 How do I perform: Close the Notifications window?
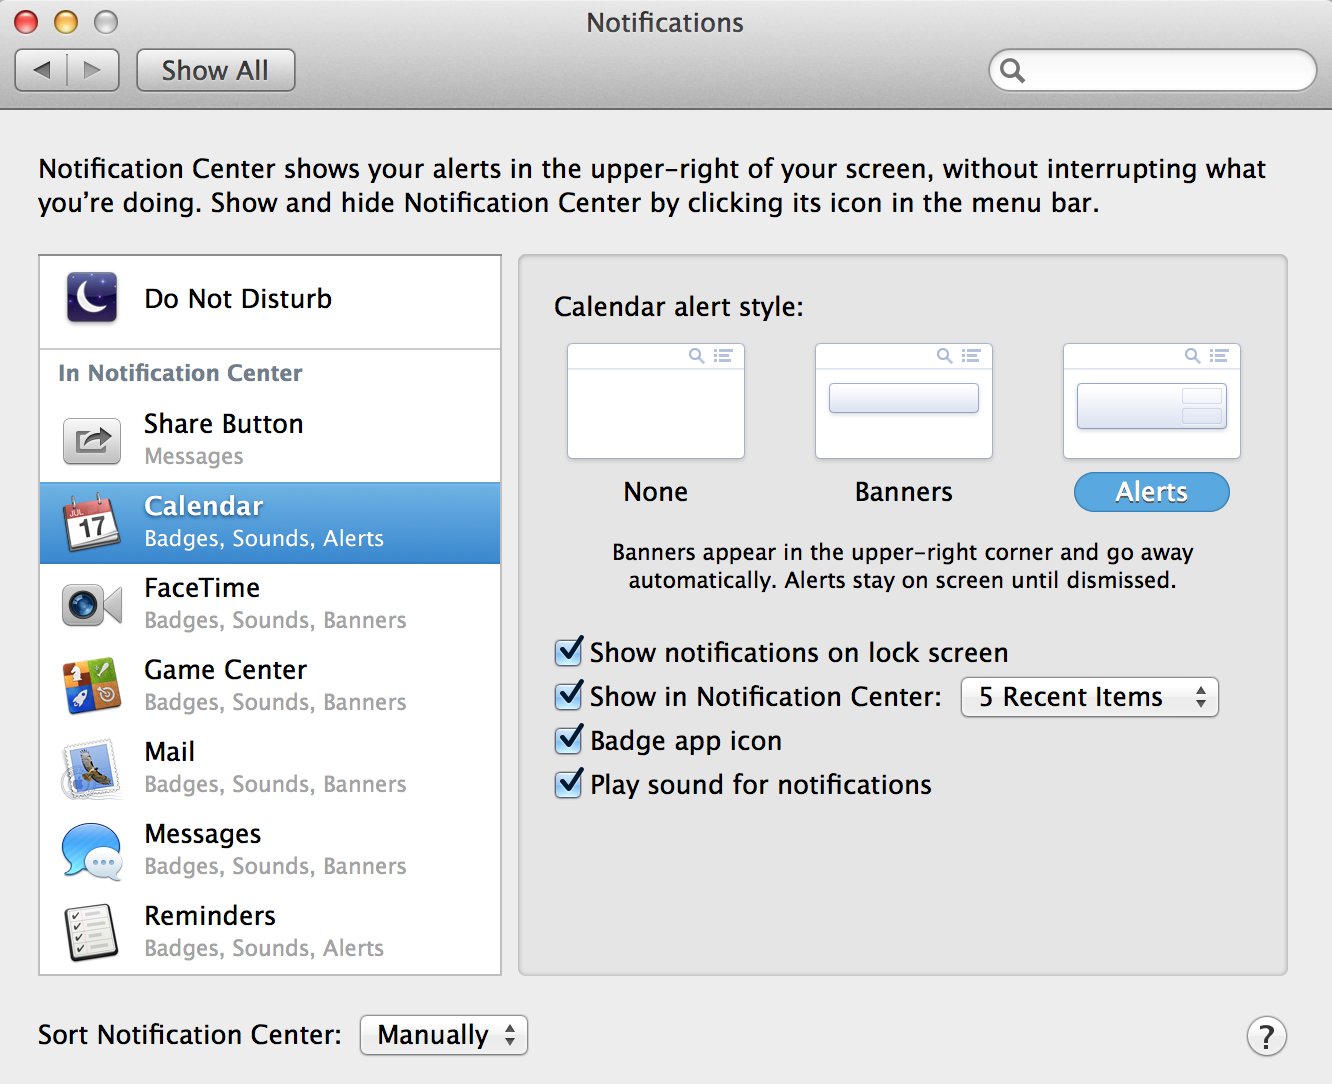26,22
